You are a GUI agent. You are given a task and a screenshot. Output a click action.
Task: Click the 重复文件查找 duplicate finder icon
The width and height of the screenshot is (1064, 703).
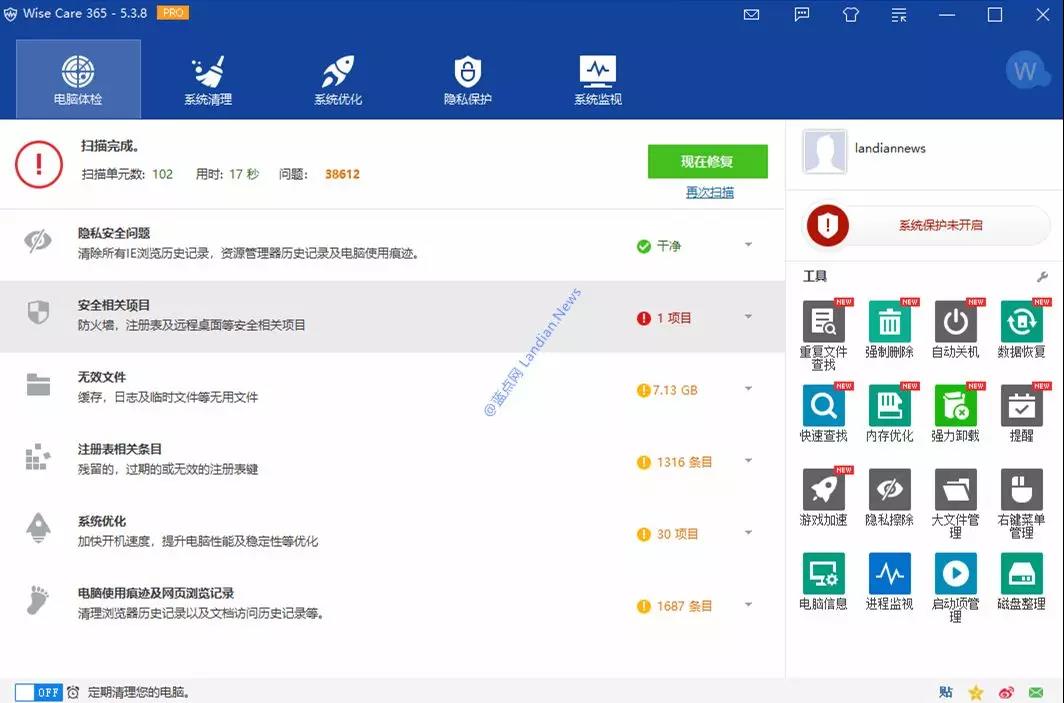coord(823,322)
